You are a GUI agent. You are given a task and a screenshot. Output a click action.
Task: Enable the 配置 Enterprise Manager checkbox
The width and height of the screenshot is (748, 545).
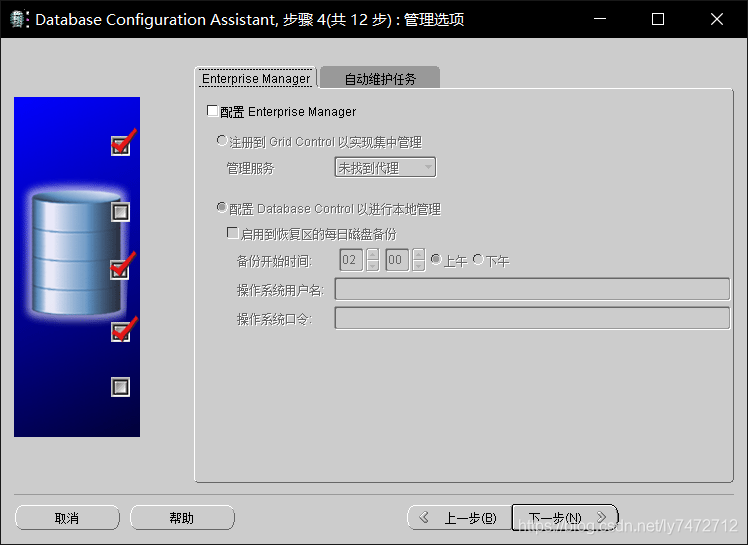[x=212, y=111]
